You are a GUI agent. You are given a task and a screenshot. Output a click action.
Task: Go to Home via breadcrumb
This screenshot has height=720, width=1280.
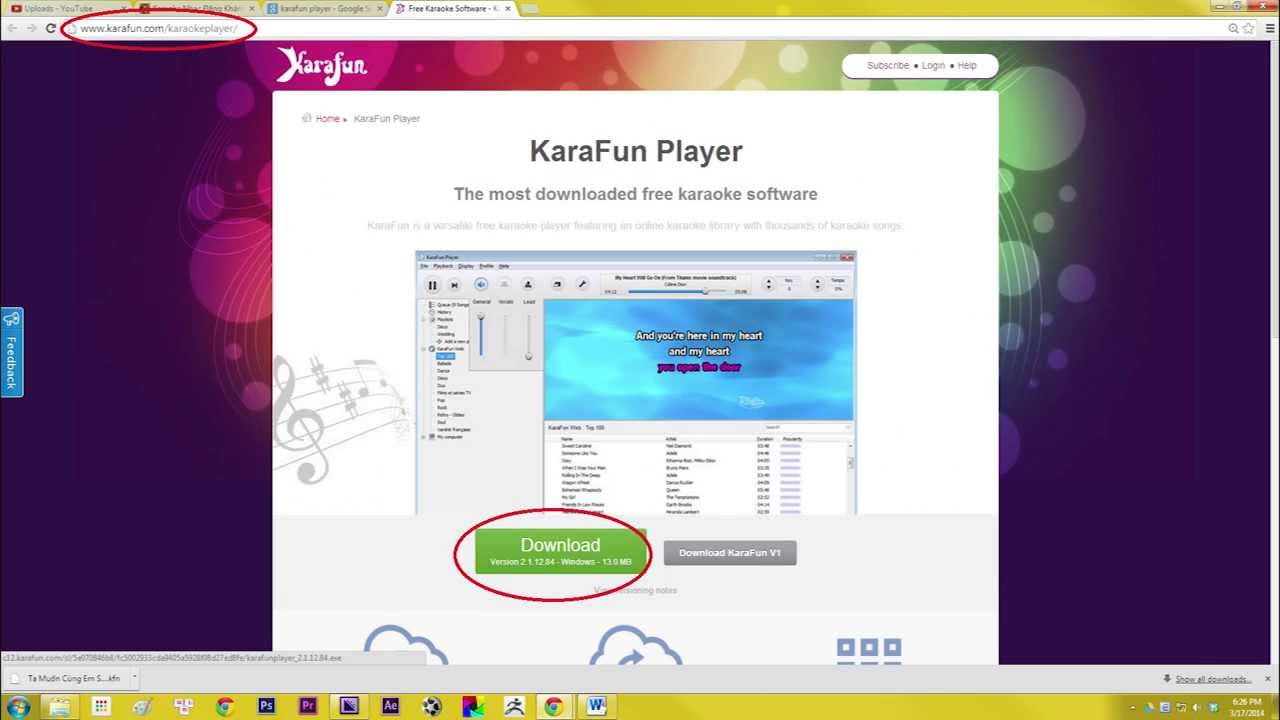tap(327, 118)
